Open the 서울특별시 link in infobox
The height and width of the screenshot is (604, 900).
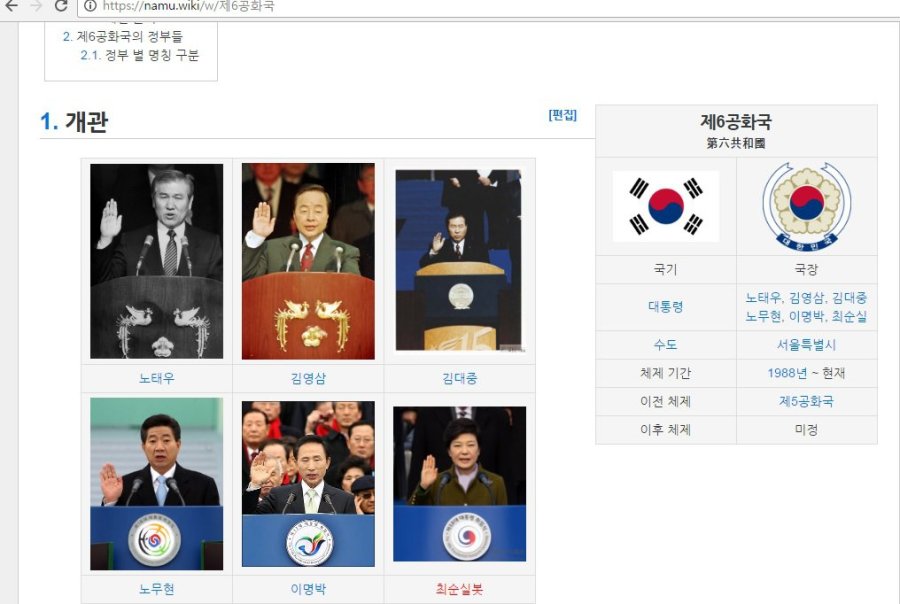(x=806, y=345)
